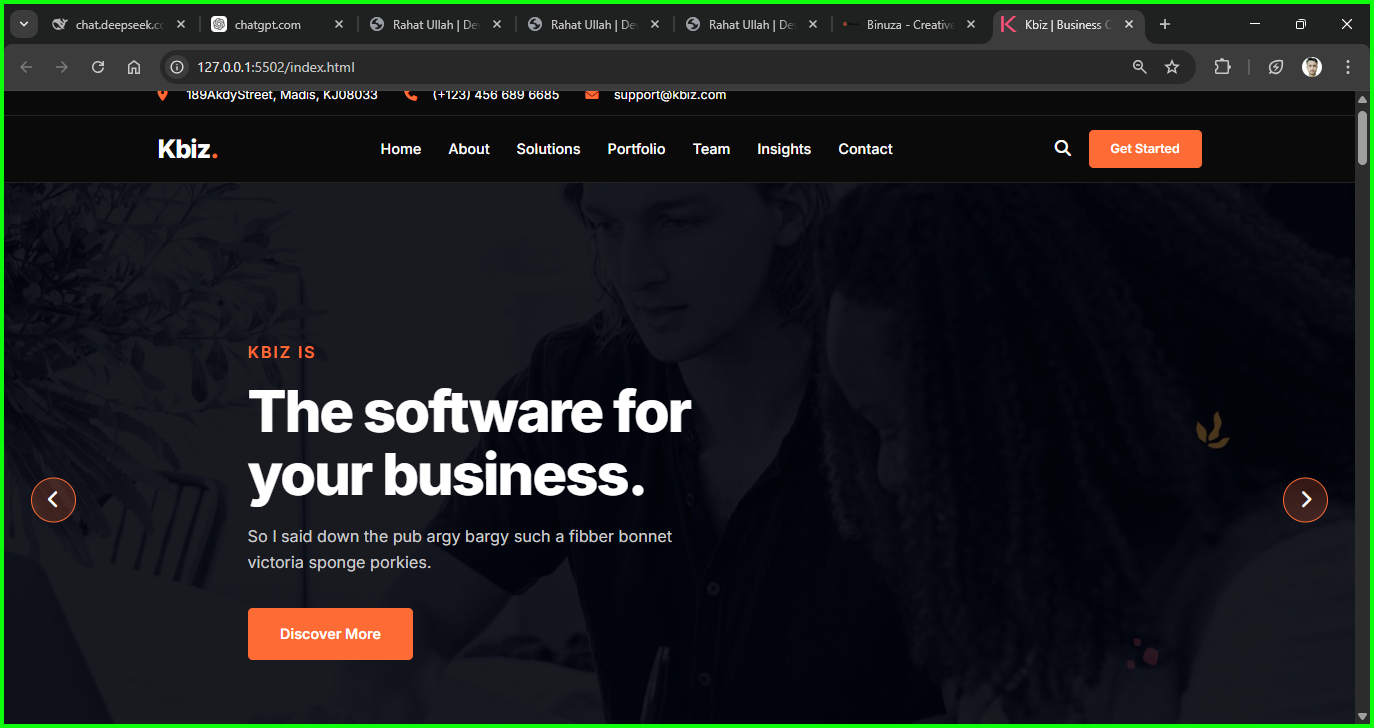Open the browser tab search chevron

22,23
